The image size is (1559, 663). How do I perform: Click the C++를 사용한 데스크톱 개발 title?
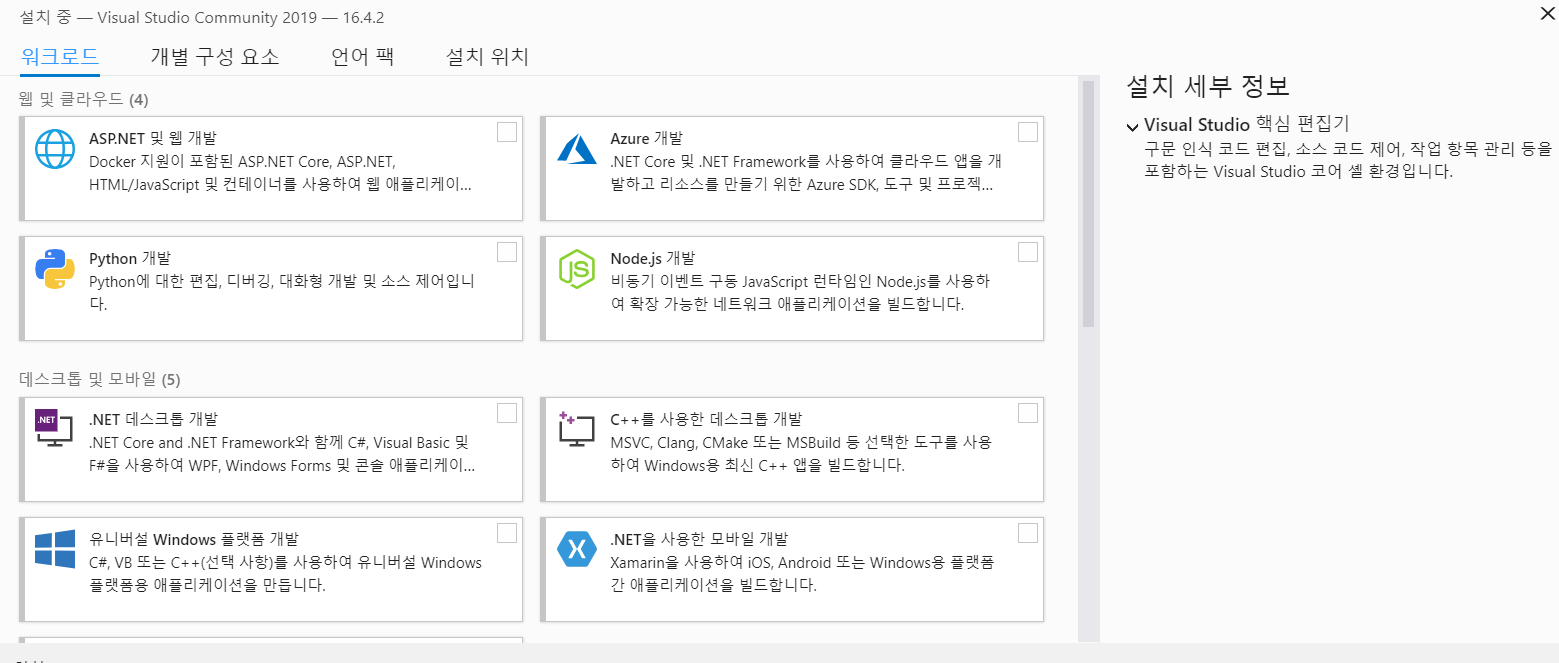pos(706,419)
